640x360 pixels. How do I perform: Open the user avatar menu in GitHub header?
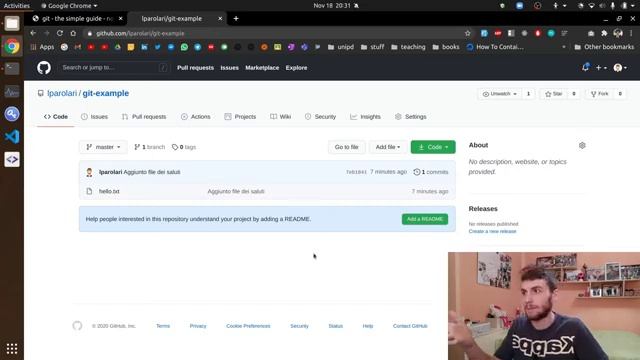click(620, 68)
